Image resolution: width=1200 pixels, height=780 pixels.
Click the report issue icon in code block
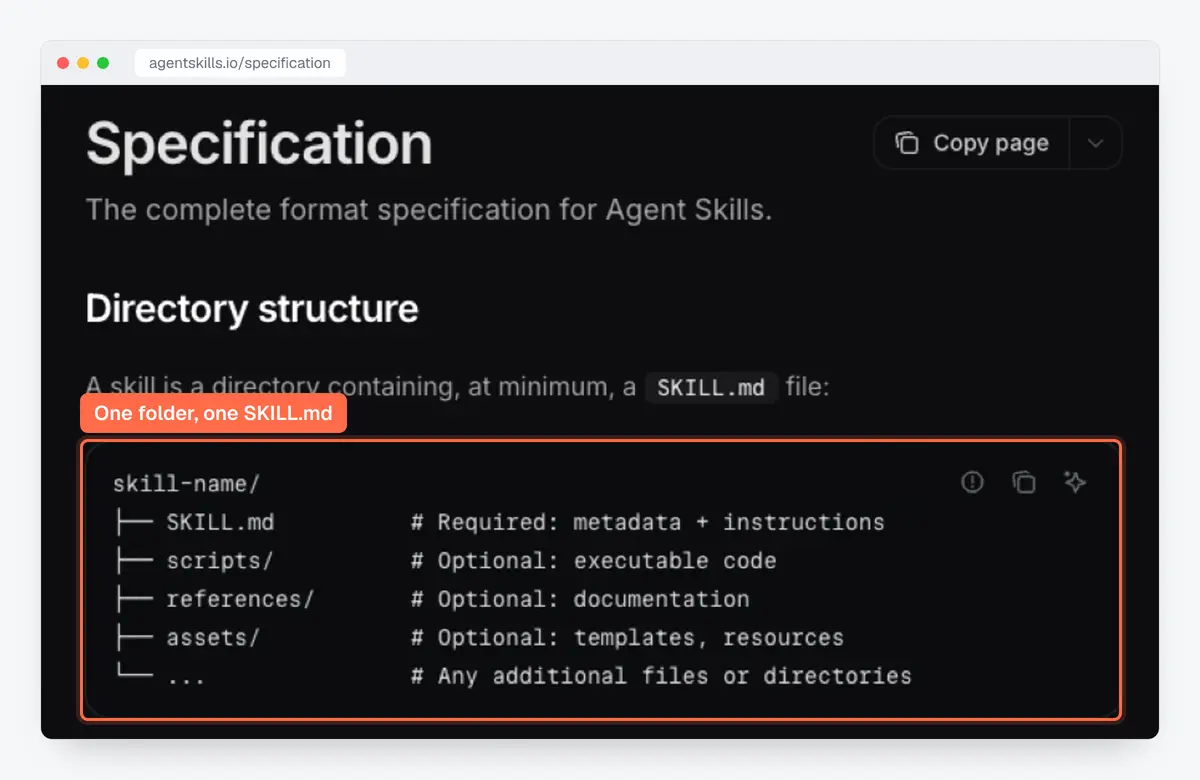pyautogui.click(x=972, y=482)
